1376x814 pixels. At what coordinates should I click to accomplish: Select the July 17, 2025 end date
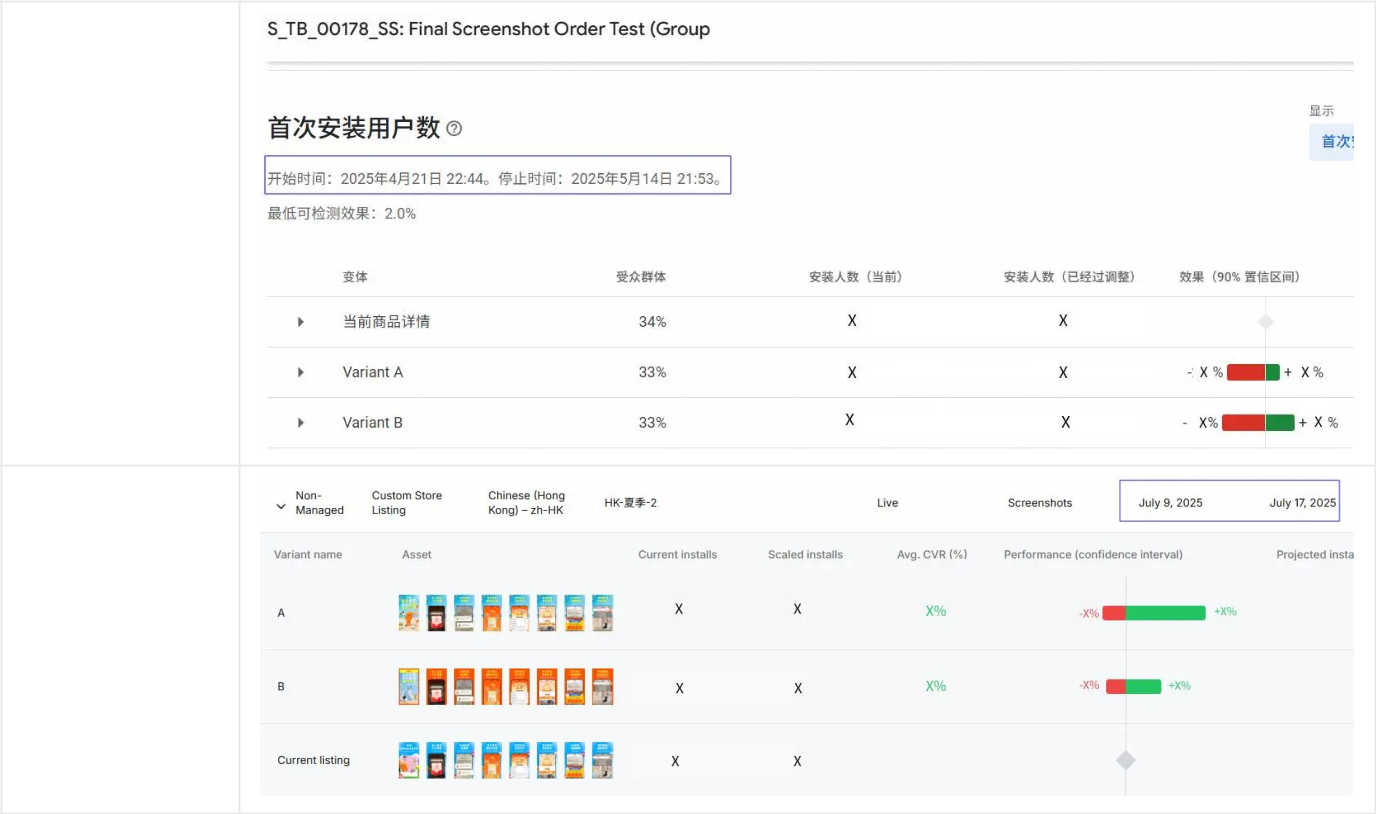click(1302, 503)
